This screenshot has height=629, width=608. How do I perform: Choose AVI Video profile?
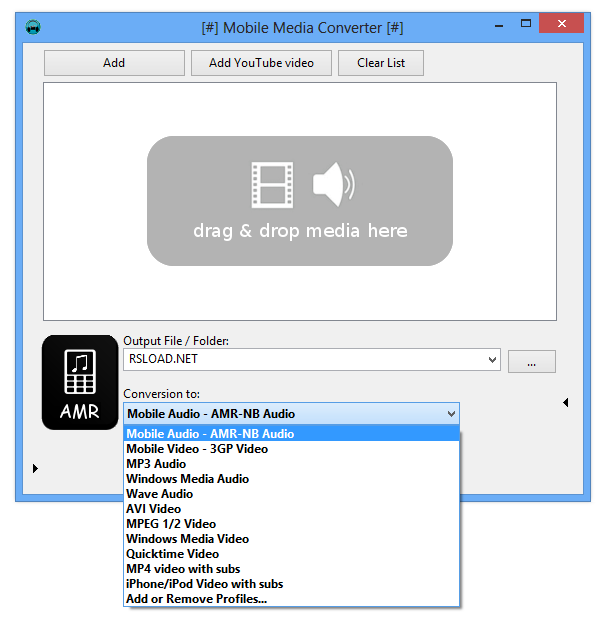coord(291,509)
